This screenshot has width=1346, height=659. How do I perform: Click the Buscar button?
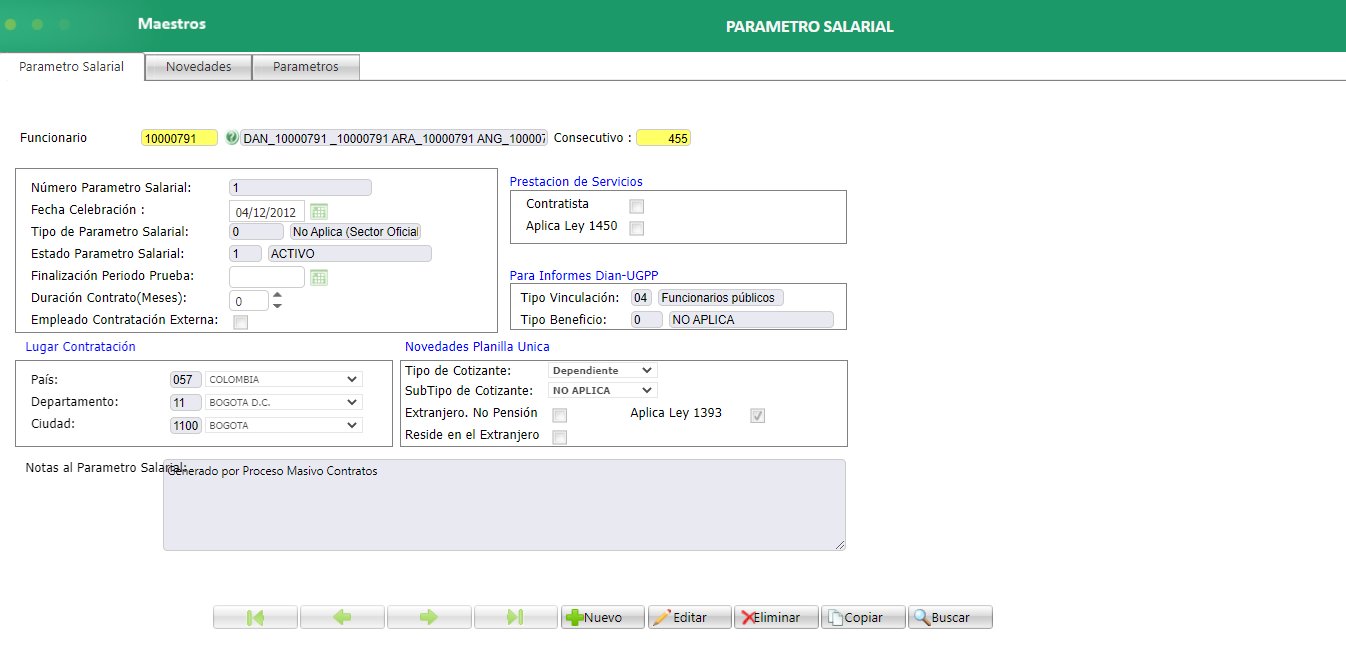coord(951,617)
